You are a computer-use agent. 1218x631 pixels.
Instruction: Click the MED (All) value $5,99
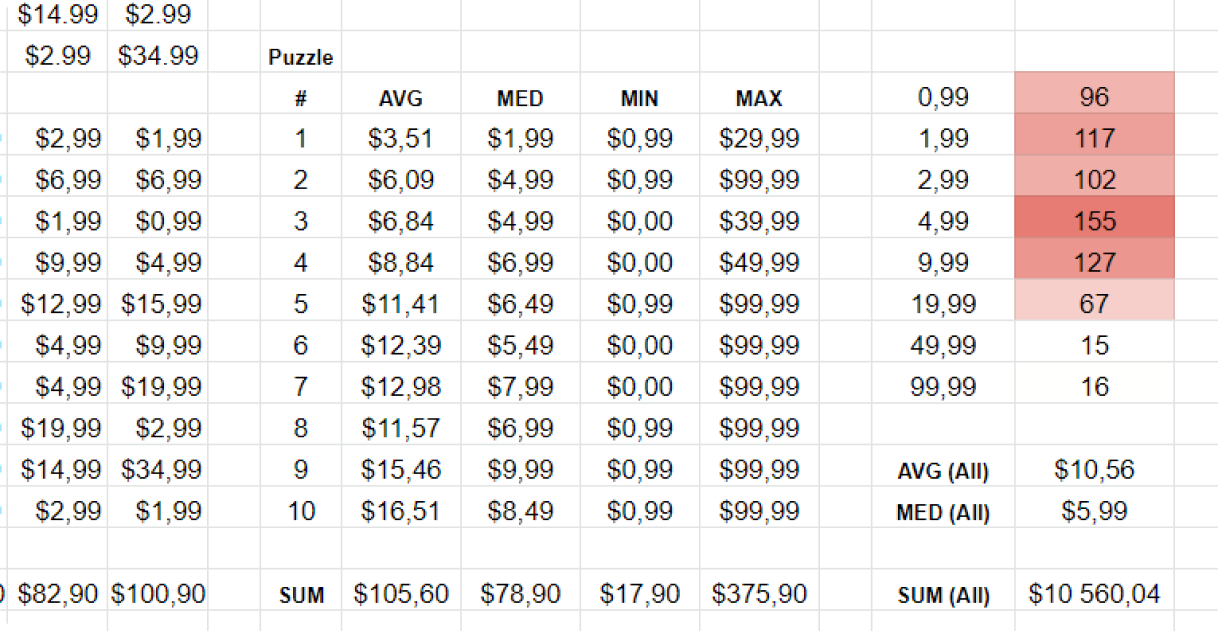(1094, 511)
